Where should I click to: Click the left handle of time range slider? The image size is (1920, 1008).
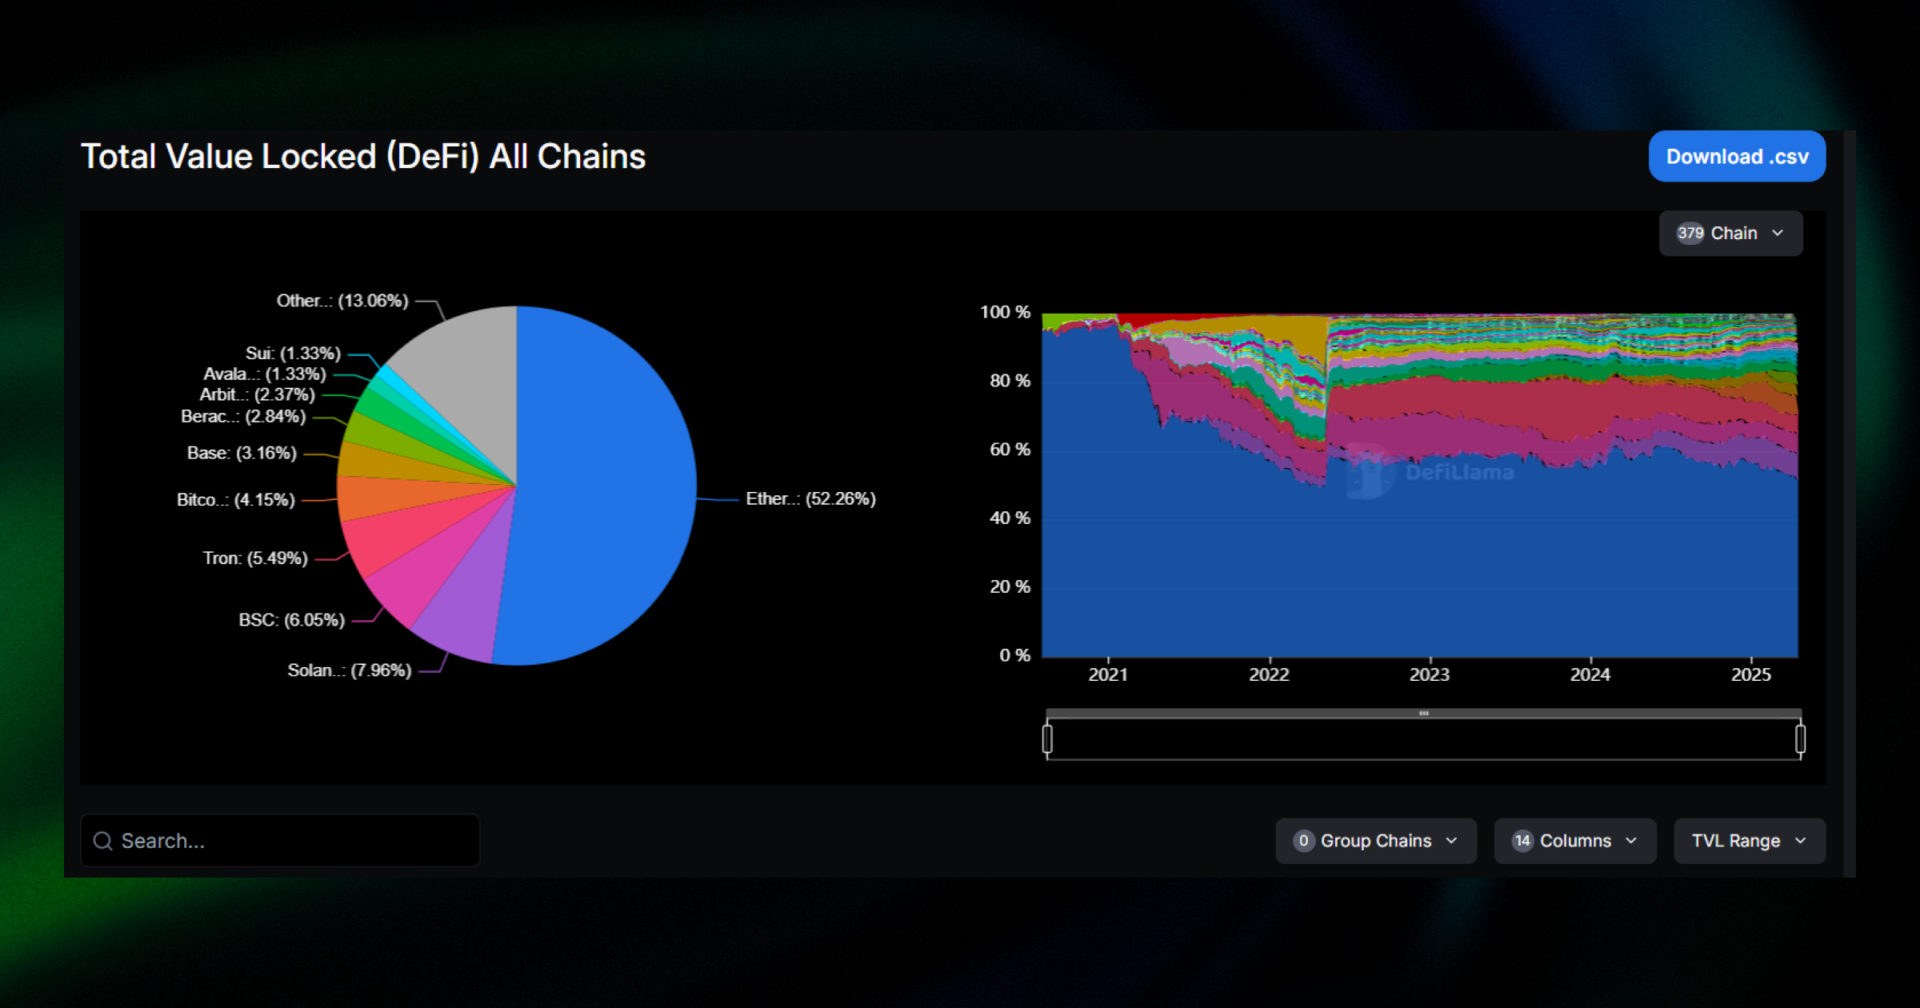point(1047,739)
